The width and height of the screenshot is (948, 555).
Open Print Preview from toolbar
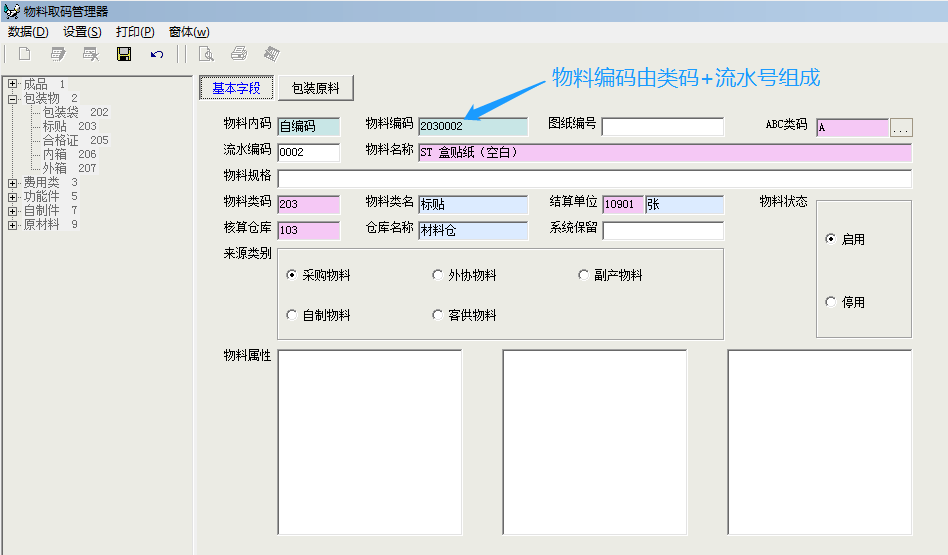206,54
